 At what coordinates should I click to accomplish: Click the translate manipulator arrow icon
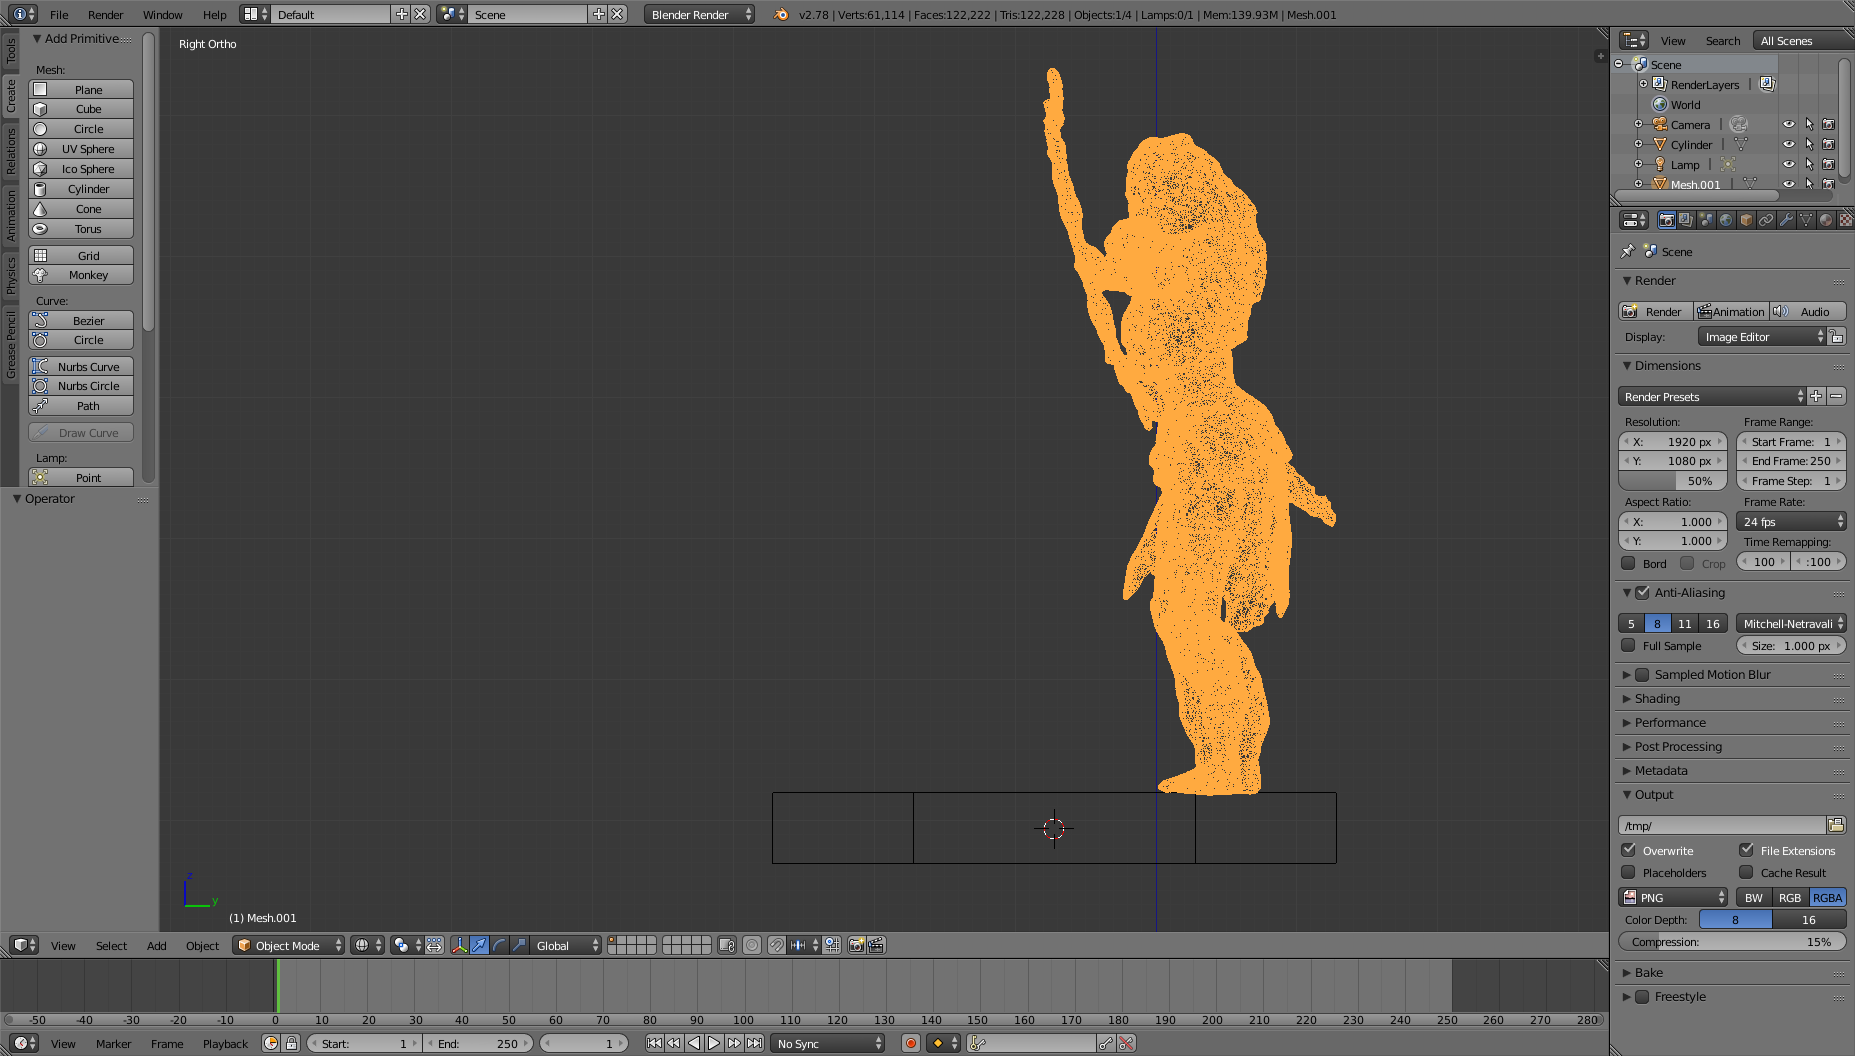pyautogui.click(x=480, y=945)
